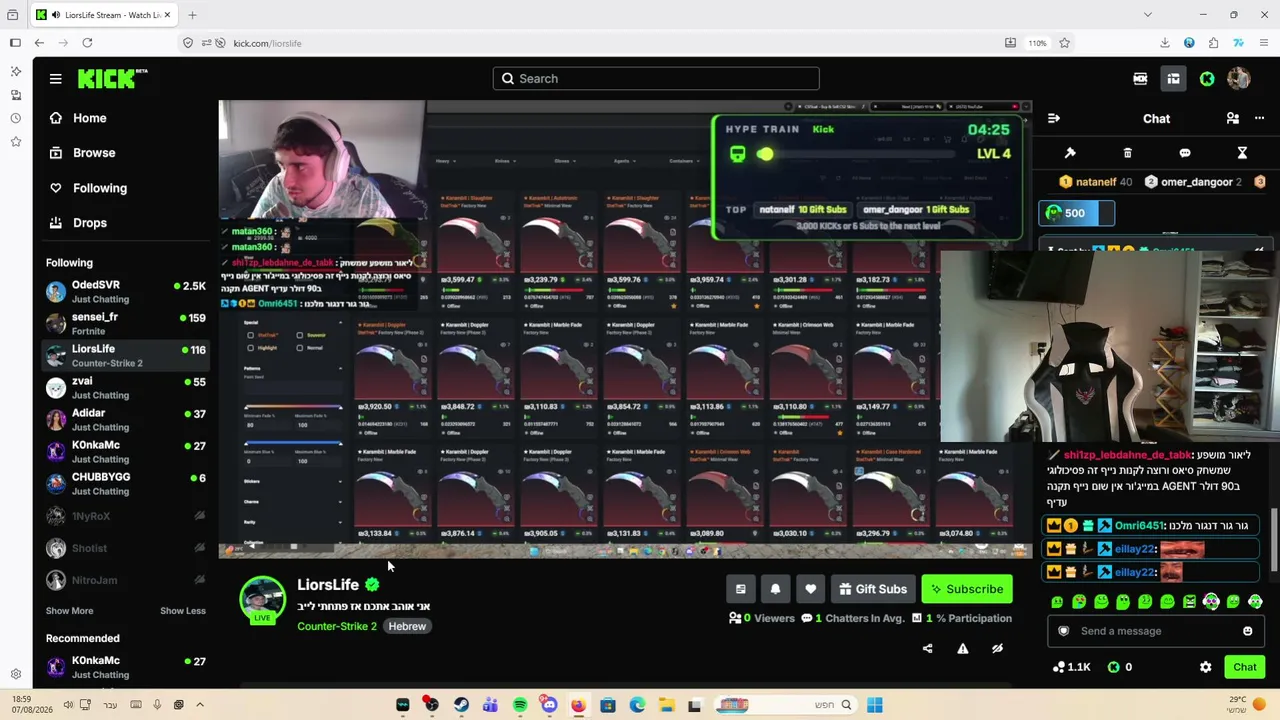Open the browser application menu
The width and height of the screenshot is (1280, 720).
point(1264,43)
